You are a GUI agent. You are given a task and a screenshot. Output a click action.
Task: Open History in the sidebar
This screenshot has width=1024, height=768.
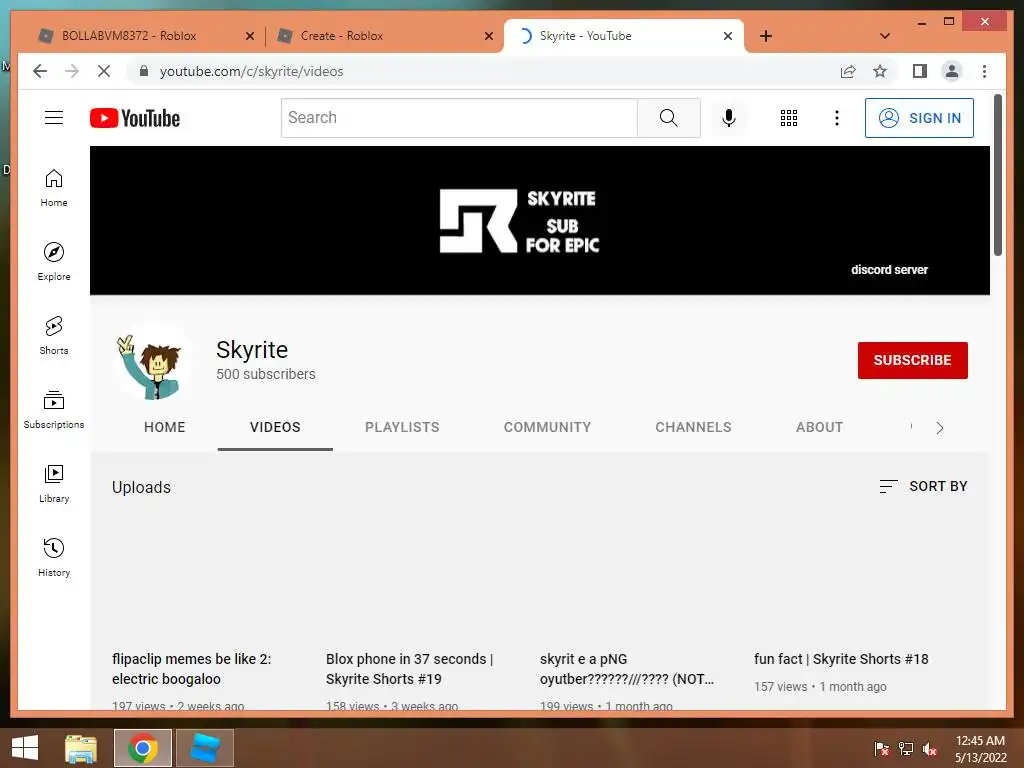54,557
